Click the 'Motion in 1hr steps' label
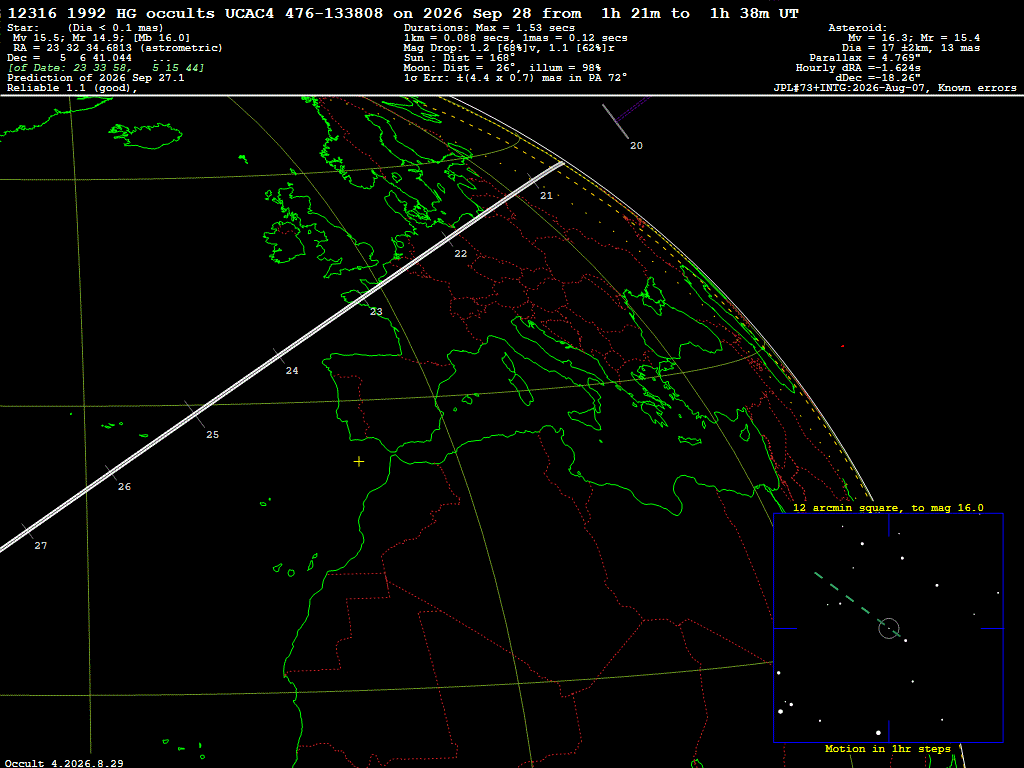Screen dimensions: 1024x768 pyautogui.click(x=888, y=748)
